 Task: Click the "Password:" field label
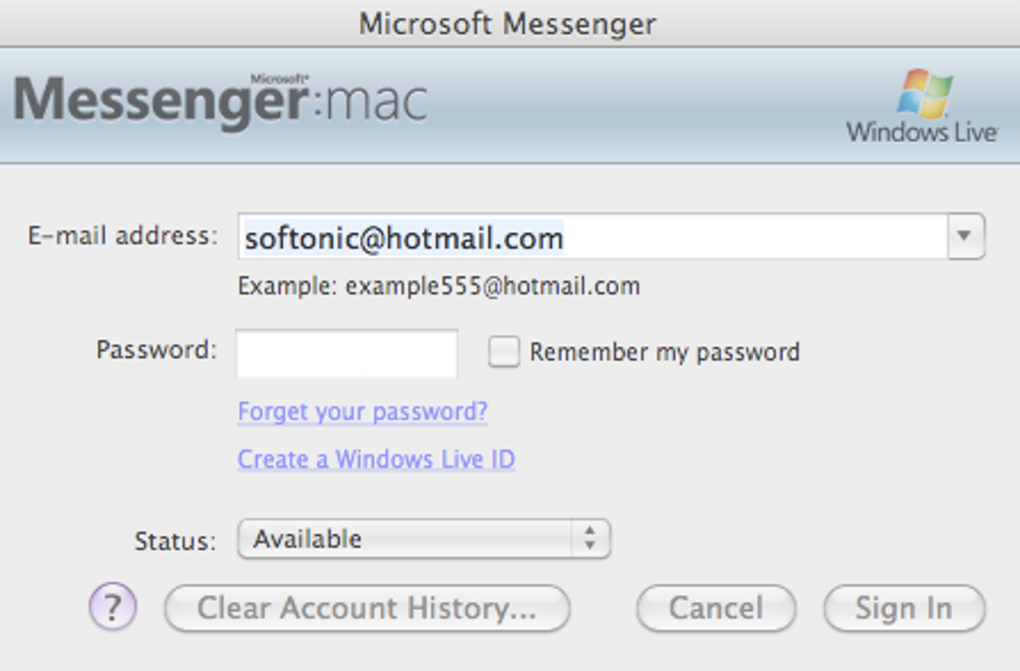pos(156,350)
